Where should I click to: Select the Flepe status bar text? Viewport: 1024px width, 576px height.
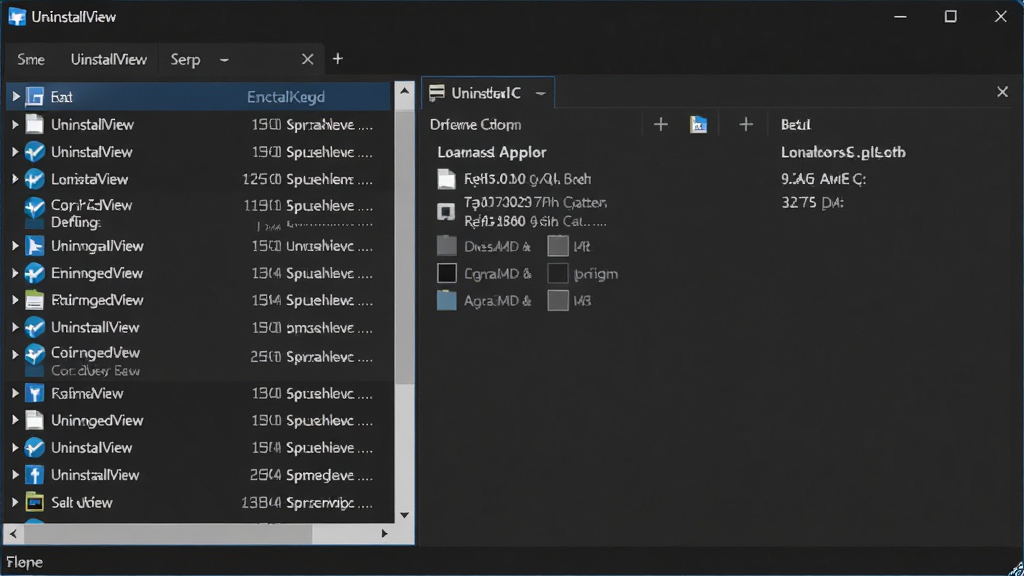click(x=24, y=562)
